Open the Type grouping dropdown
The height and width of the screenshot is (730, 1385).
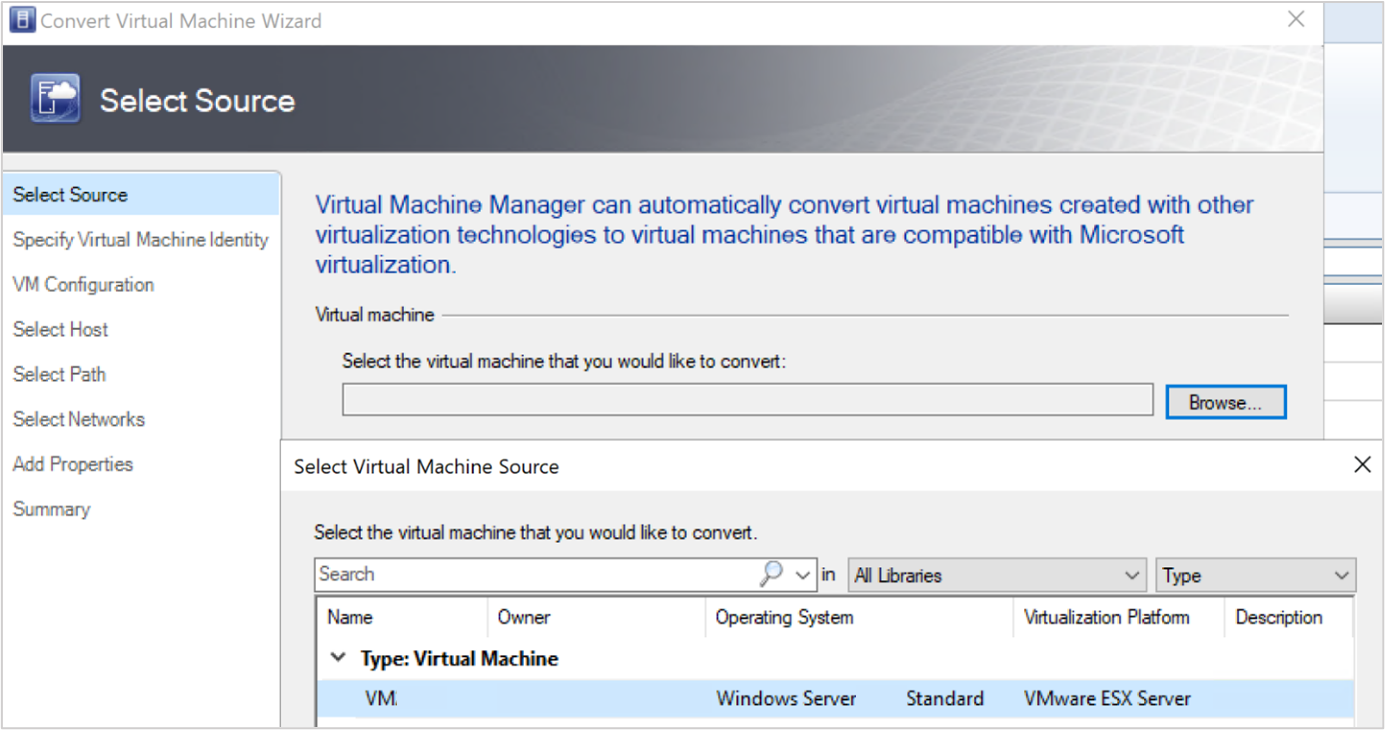(1255, 575)
